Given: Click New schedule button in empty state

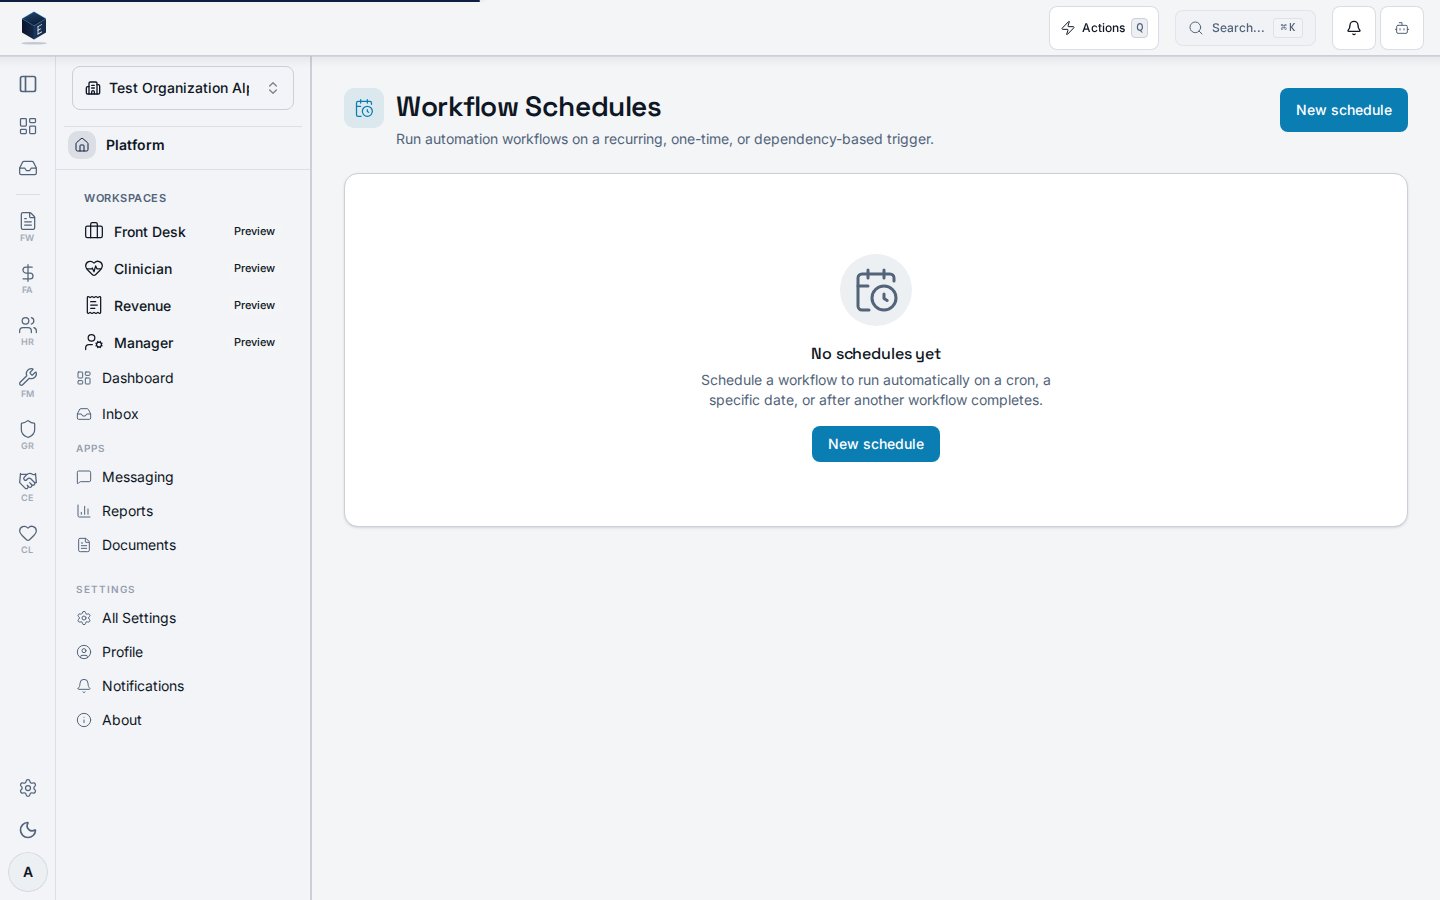Looking at the screenshot, I should tap(876, 444).
